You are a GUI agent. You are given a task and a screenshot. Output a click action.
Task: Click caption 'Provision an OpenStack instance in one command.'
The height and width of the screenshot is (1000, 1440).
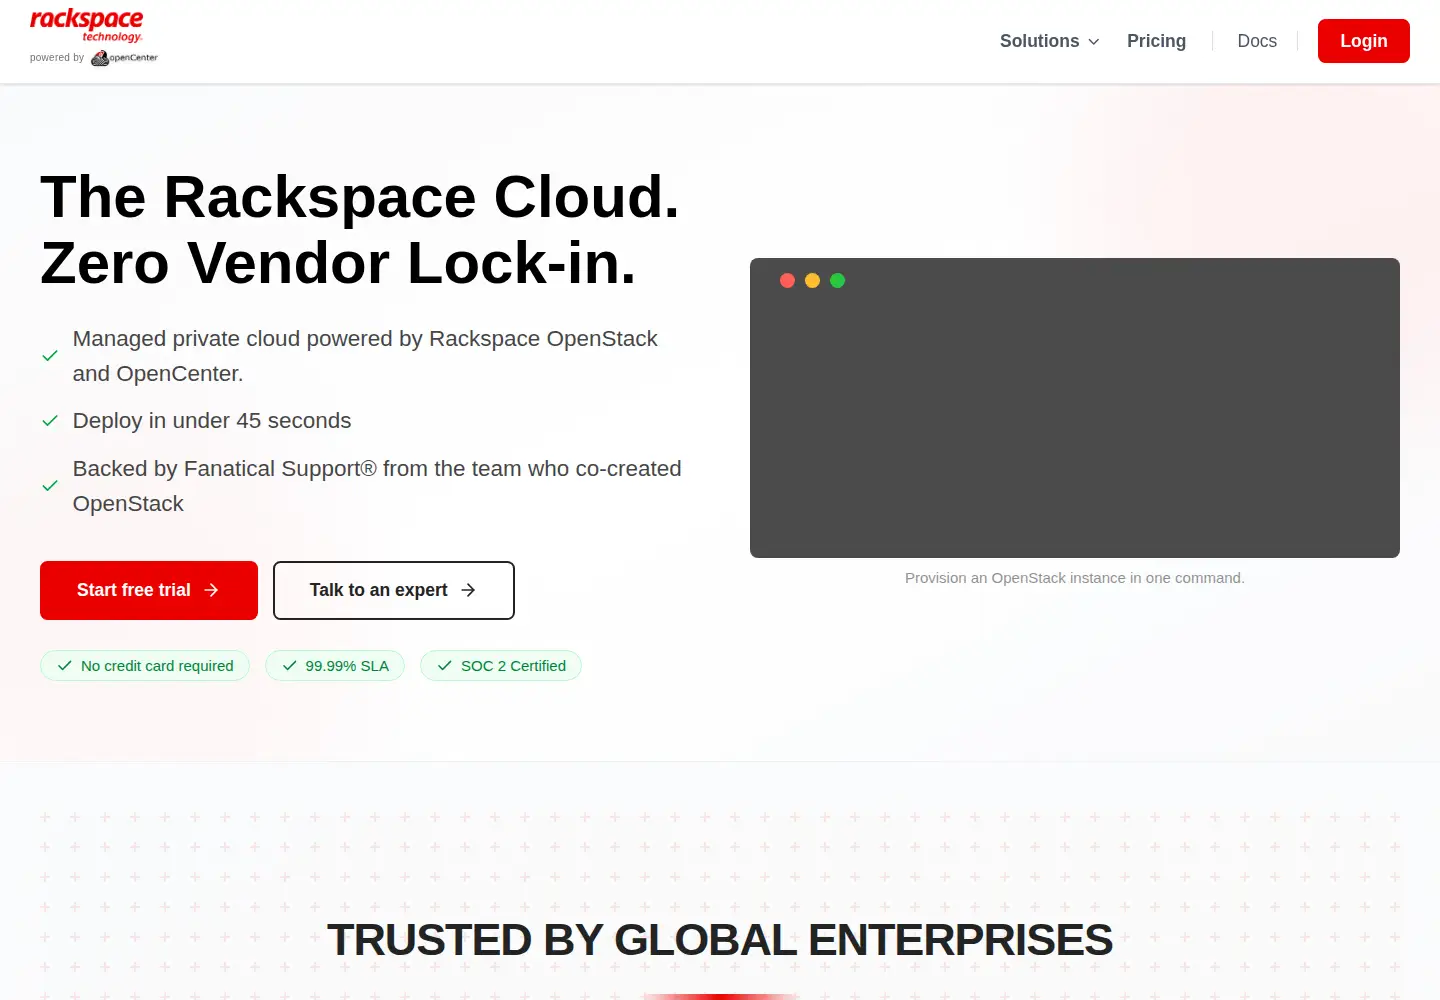[1075, 578]
